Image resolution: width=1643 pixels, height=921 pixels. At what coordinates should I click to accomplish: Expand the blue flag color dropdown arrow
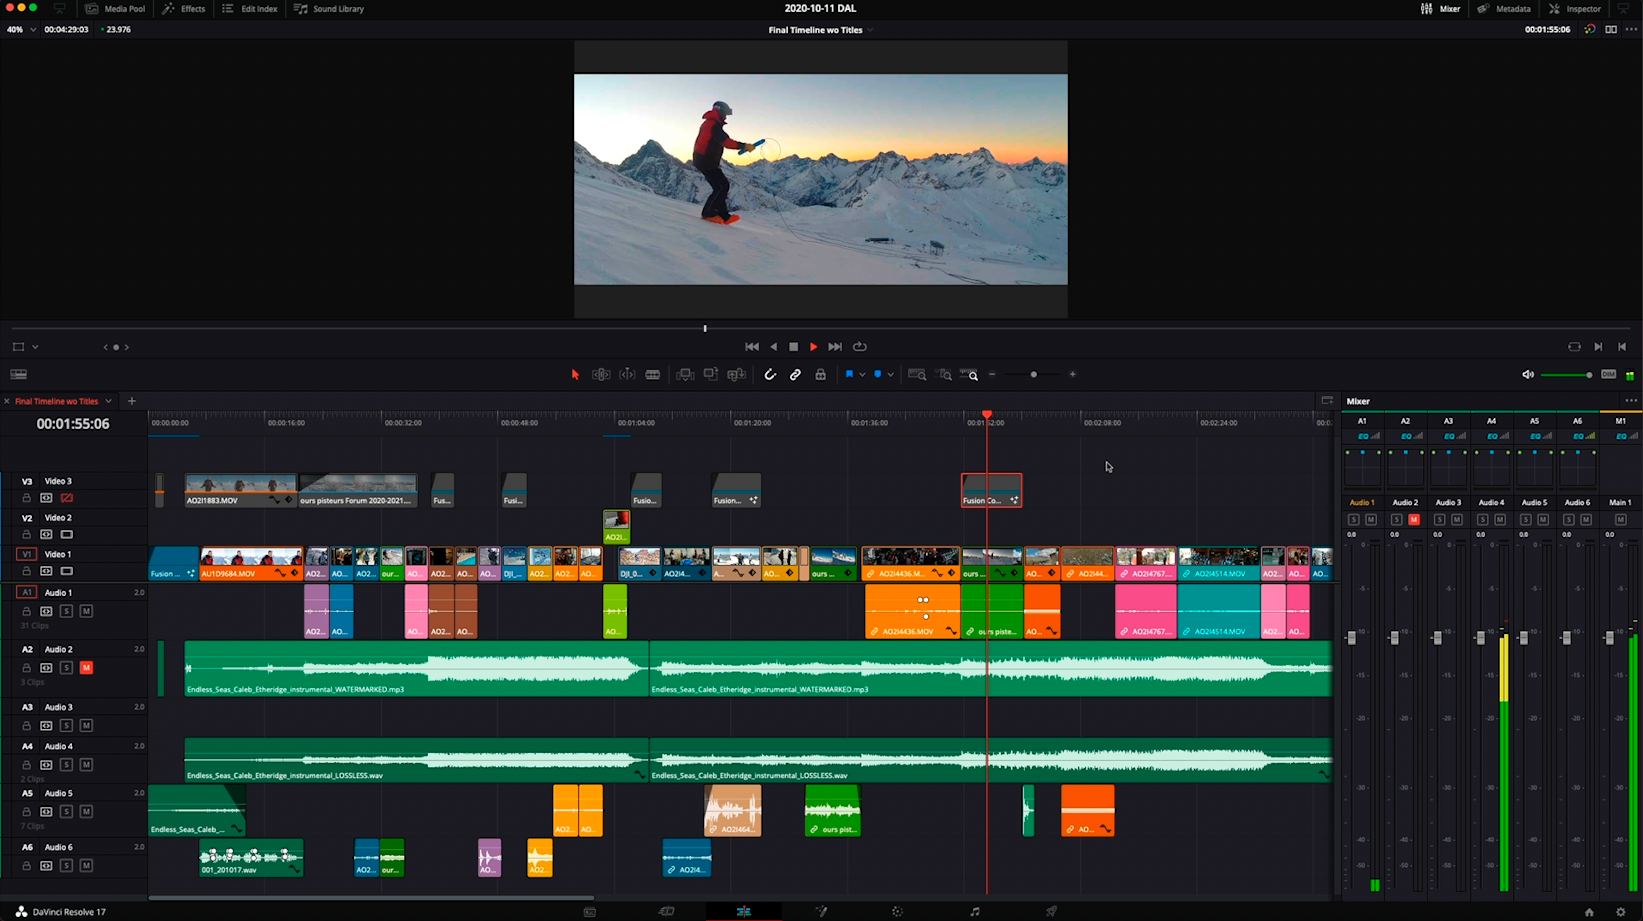(862, 375)
